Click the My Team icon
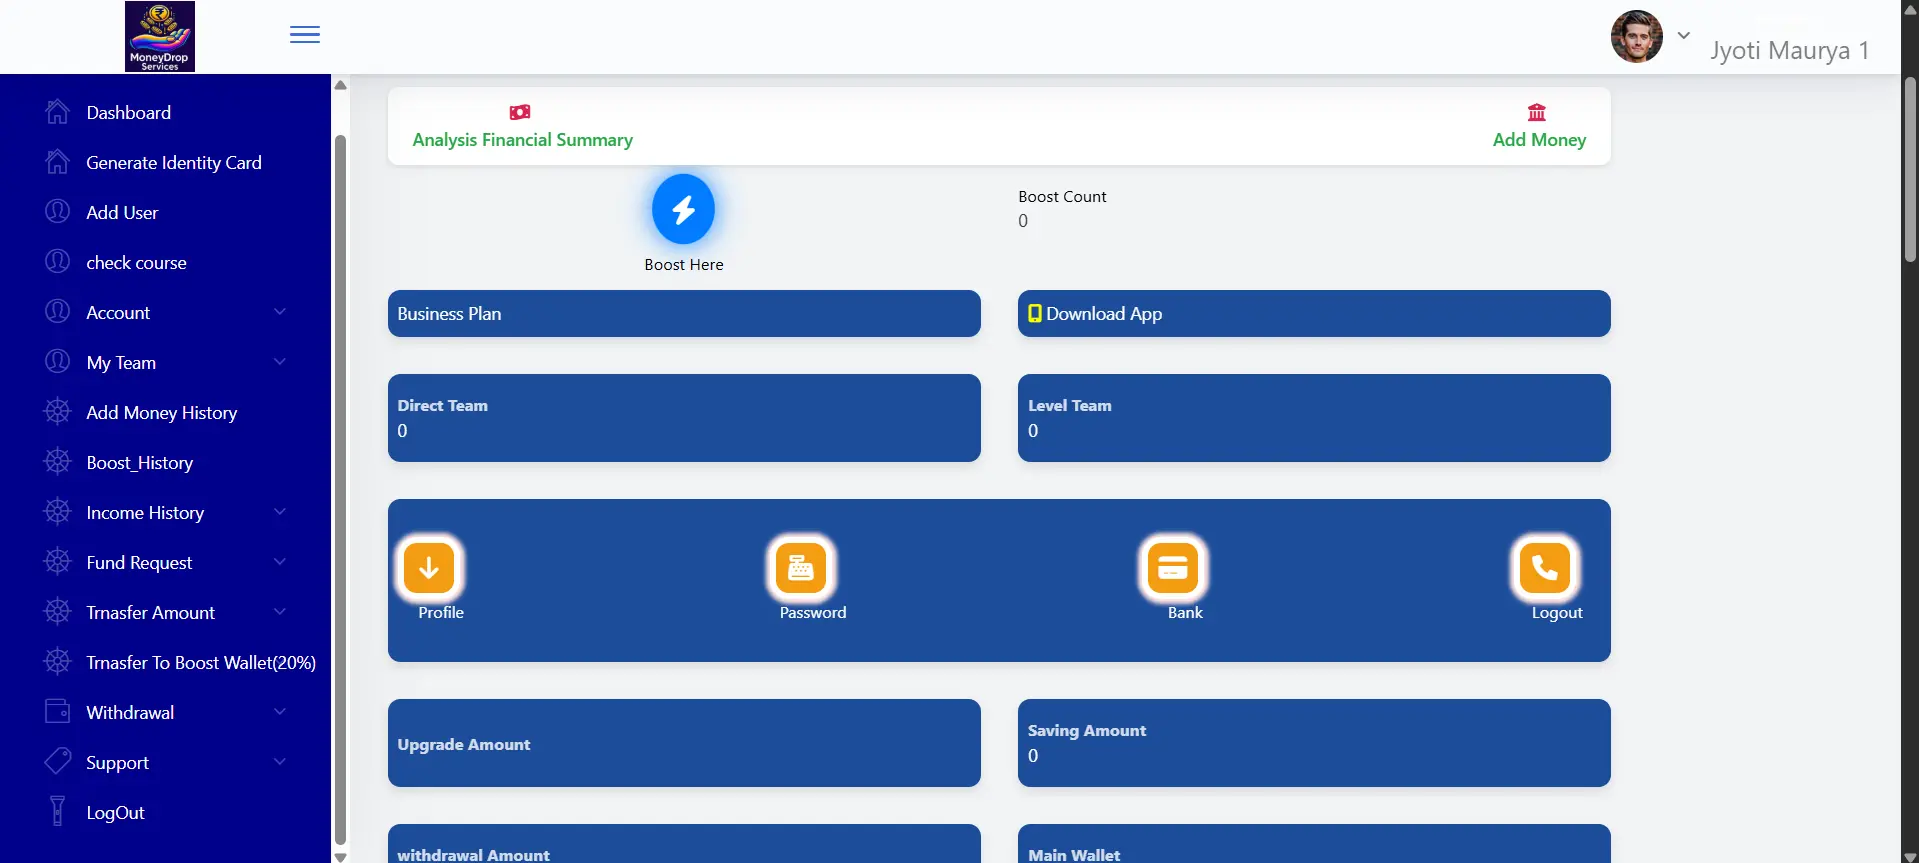Screen dimensions: 1919x863 58,362
